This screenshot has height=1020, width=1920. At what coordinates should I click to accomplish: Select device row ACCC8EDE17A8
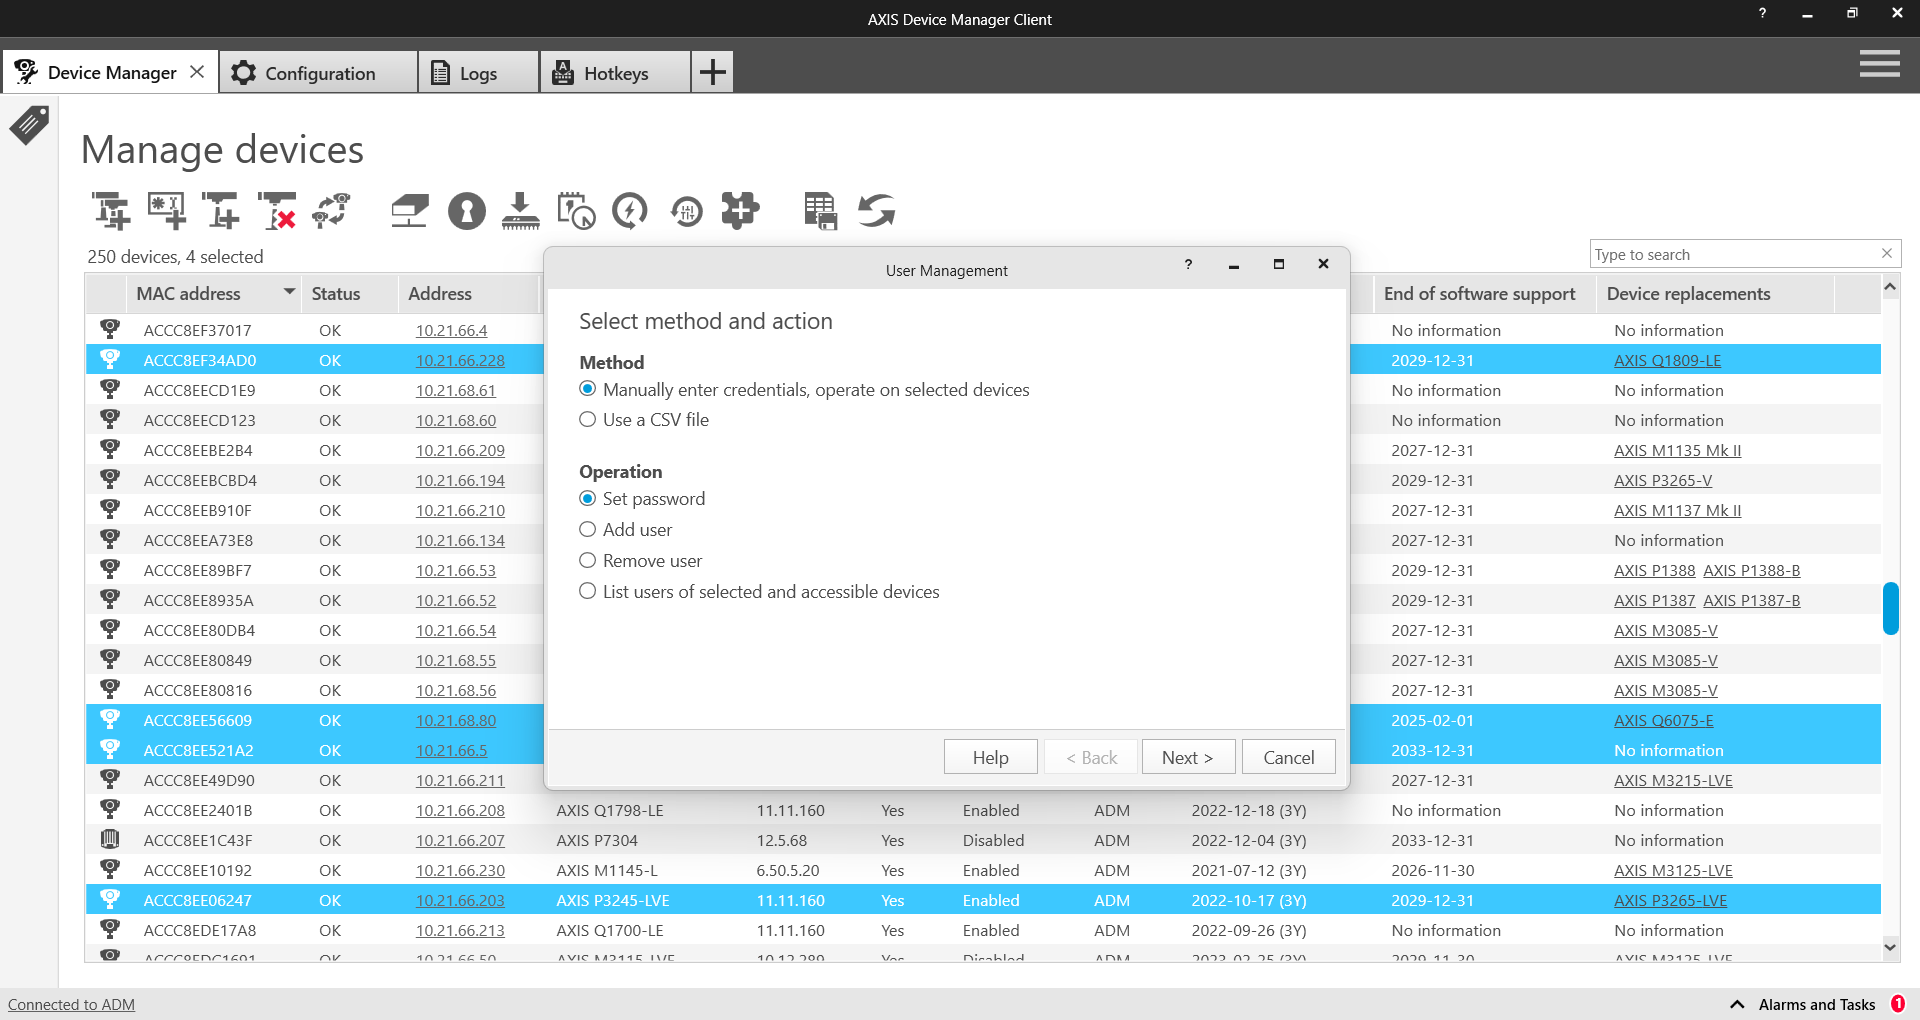(x=983, y=930)
